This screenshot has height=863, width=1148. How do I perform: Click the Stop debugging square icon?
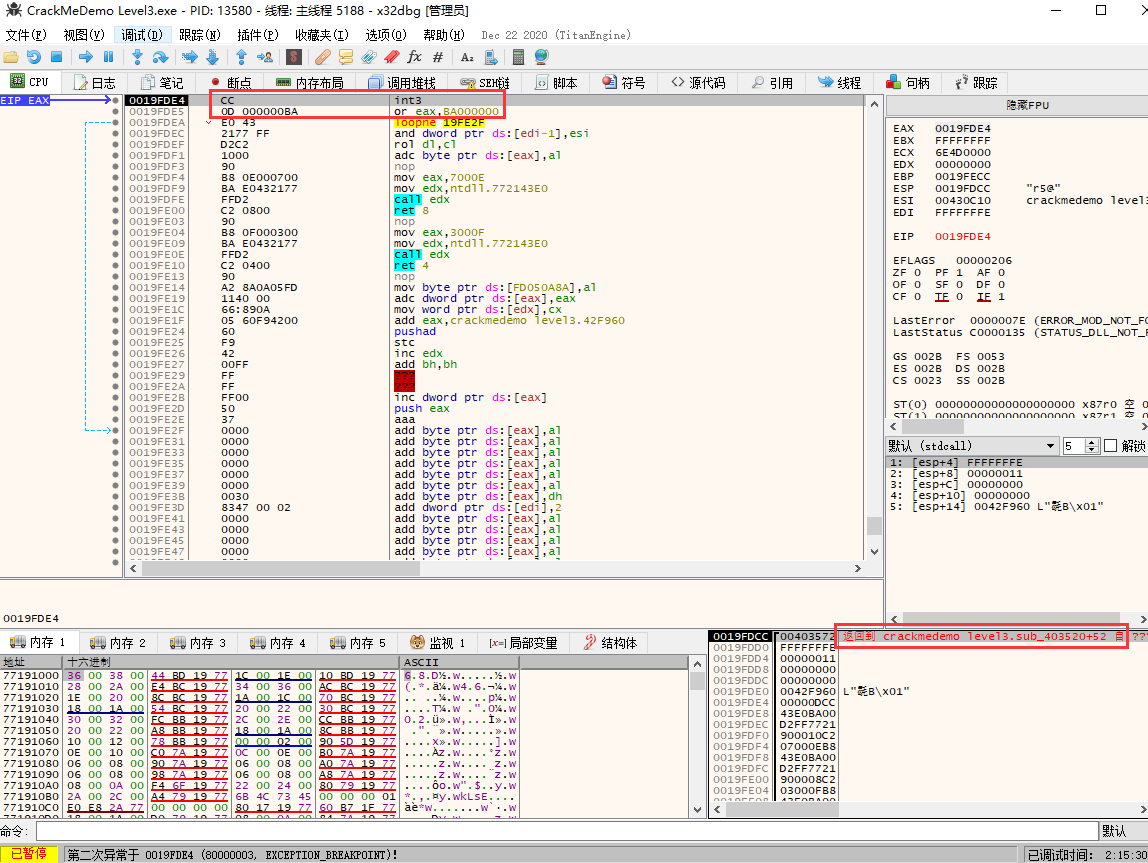tap(57, 57)
